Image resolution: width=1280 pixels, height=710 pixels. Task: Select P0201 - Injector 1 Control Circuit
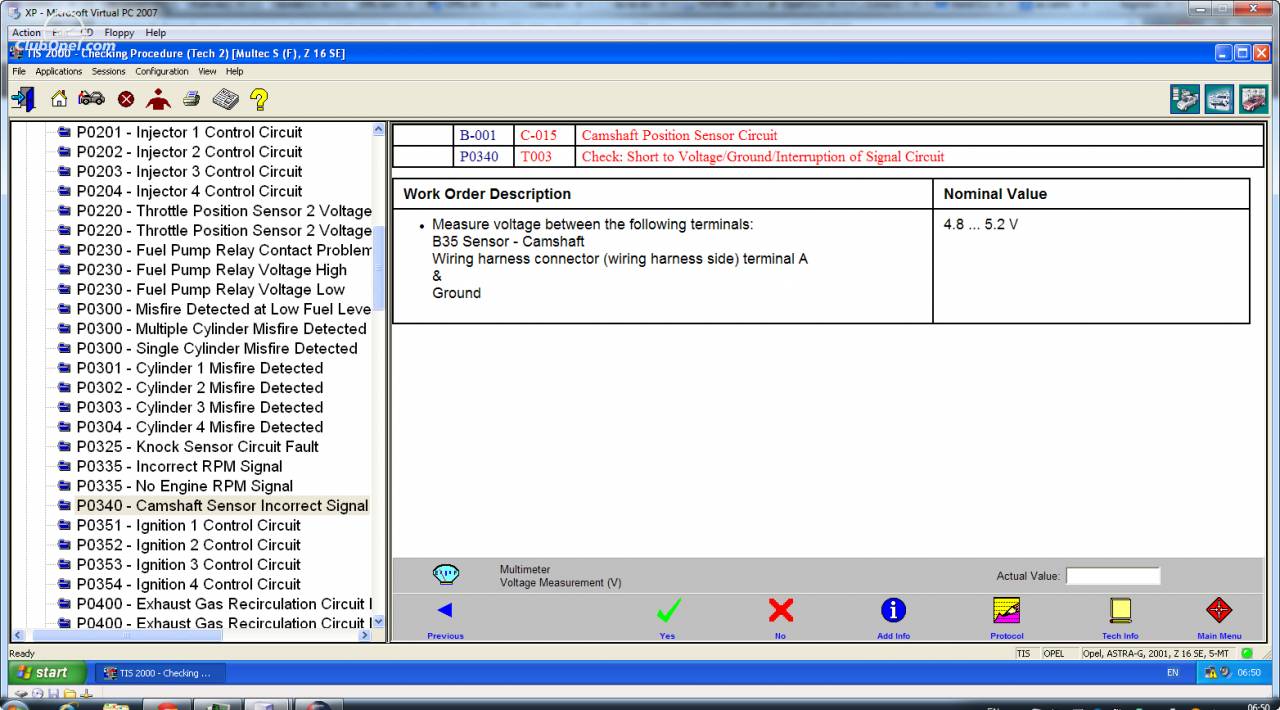click(x=189, y=132)
